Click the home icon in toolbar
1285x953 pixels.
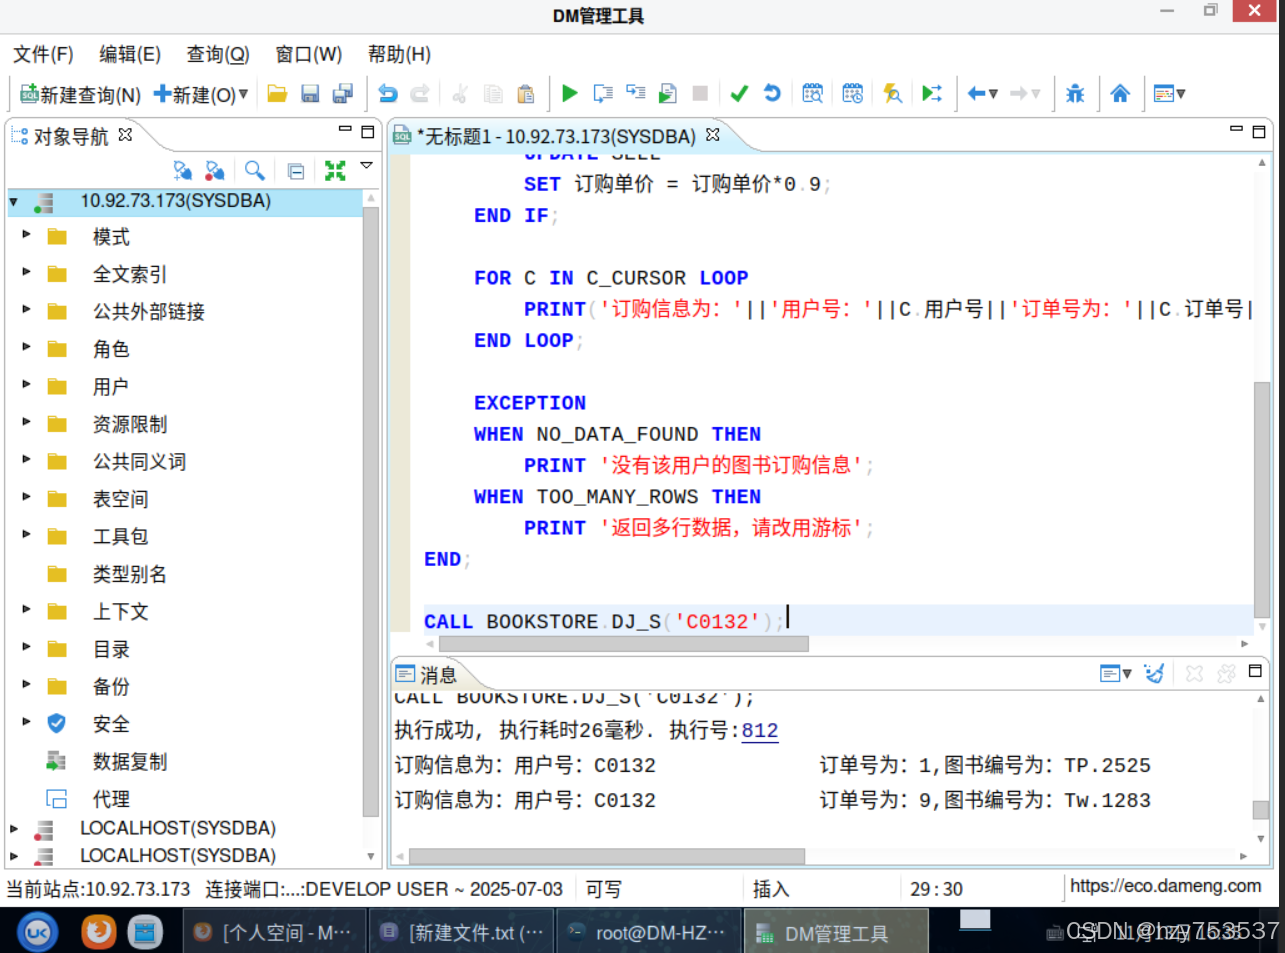click(1120, 93)
